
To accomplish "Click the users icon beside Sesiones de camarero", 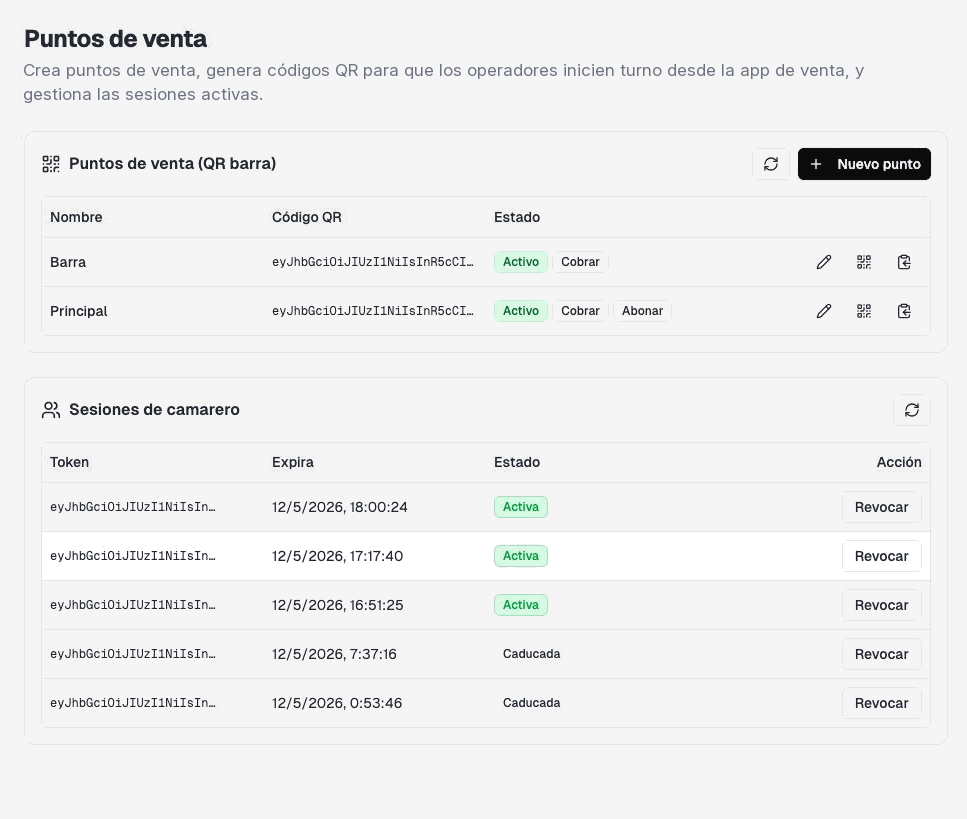I will tap(51, 410).
